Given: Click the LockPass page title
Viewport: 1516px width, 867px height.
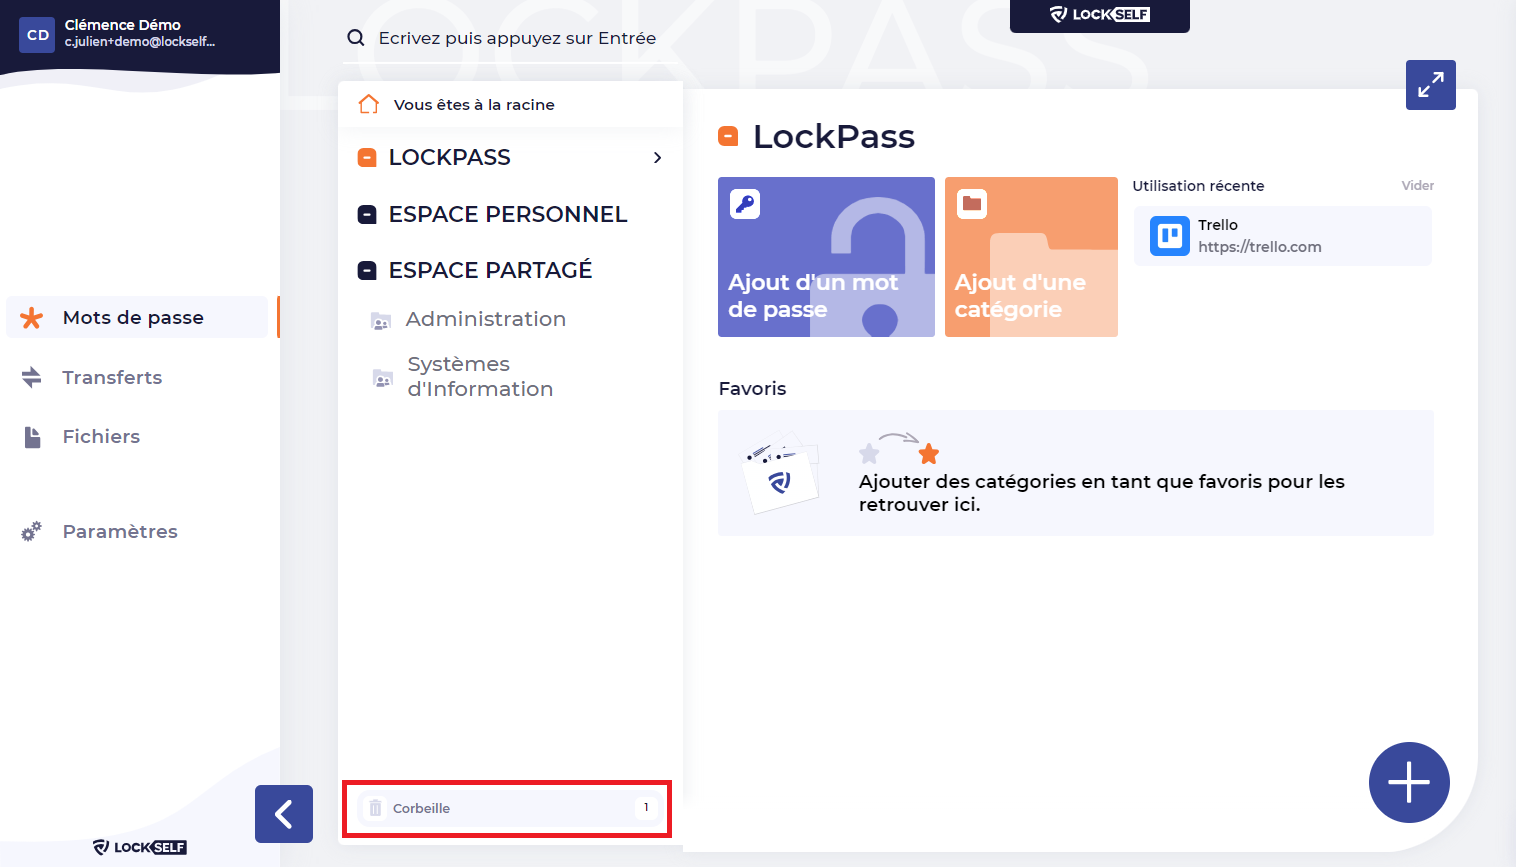Looking at the screenshot, I should tap(834, 136).
